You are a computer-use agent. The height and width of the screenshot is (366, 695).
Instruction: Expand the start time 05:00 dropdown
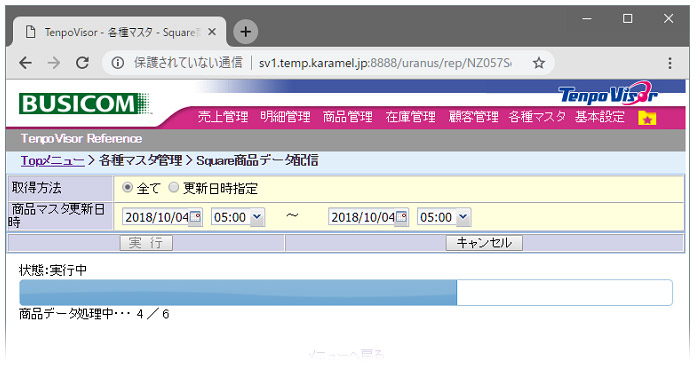click(x=257, y=217)
